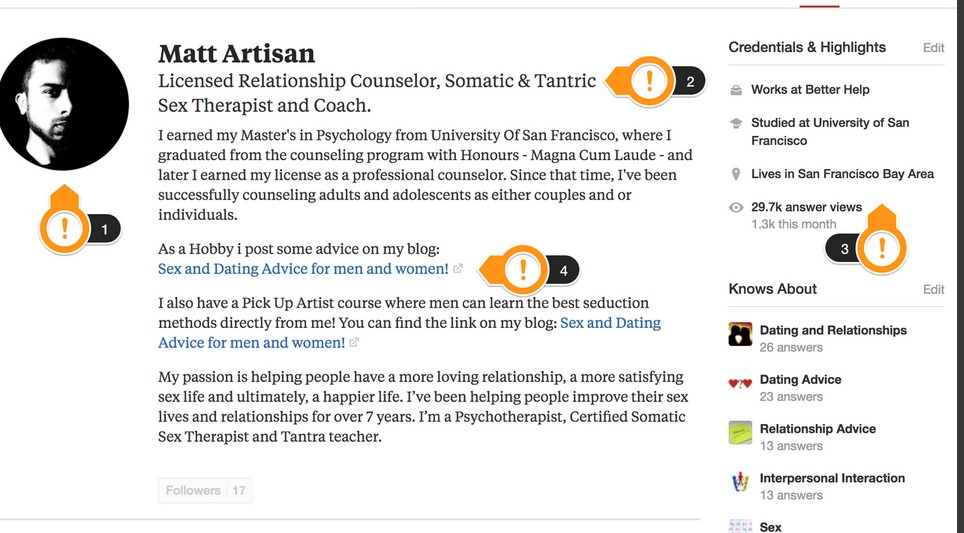Open first Sex and Dating Advice blog link
The width and height of the screenshot is (964, 533).
[304, 269]
